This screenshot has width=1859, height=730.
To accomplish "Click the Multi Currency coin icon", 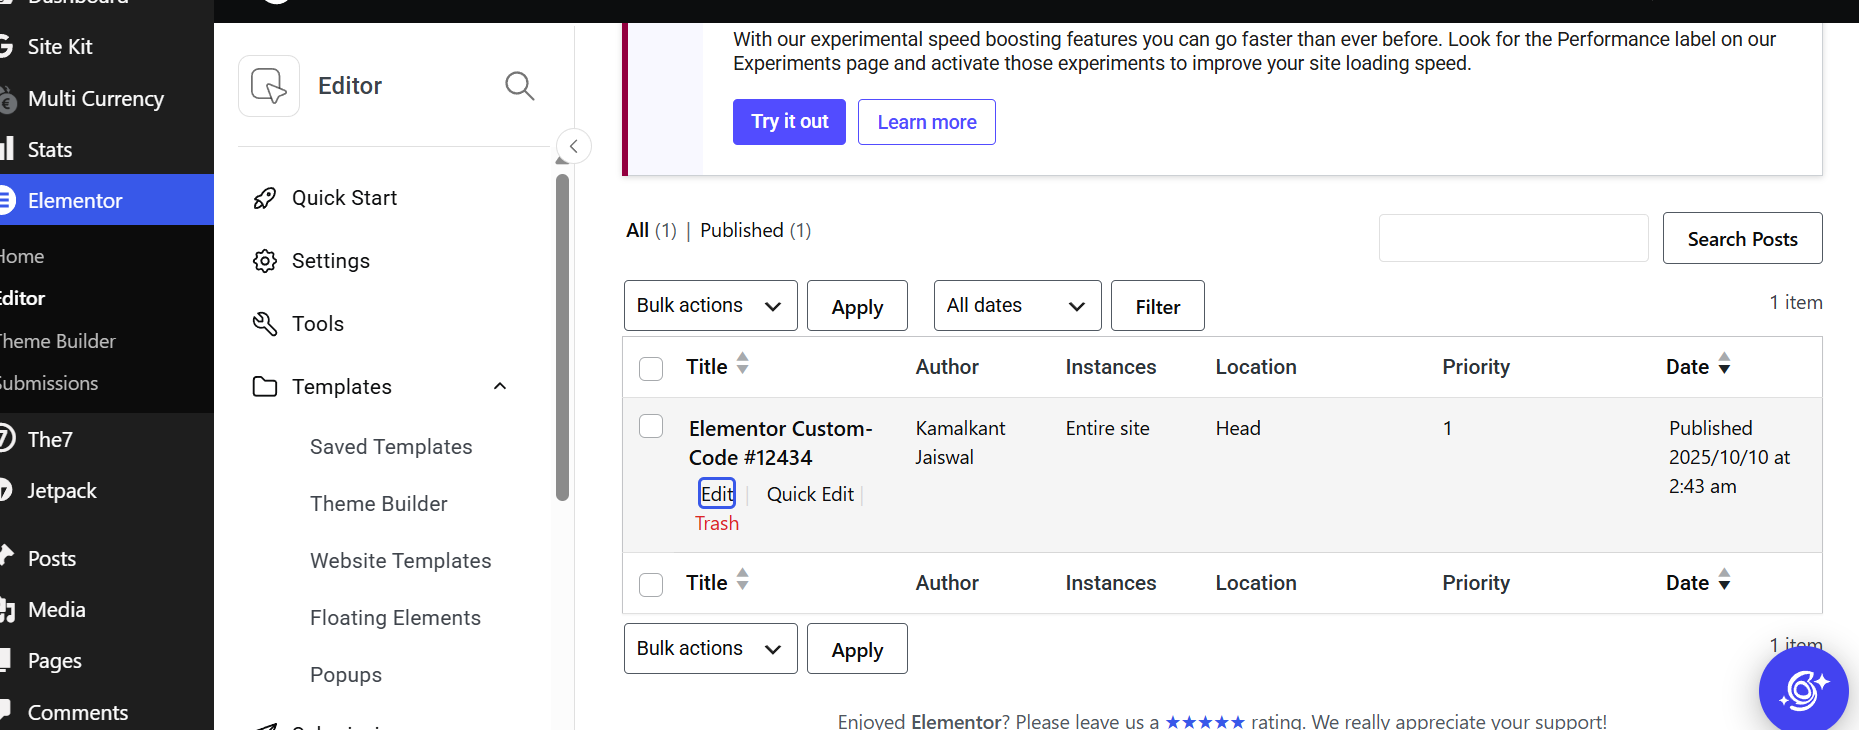I will click(8, 99).
